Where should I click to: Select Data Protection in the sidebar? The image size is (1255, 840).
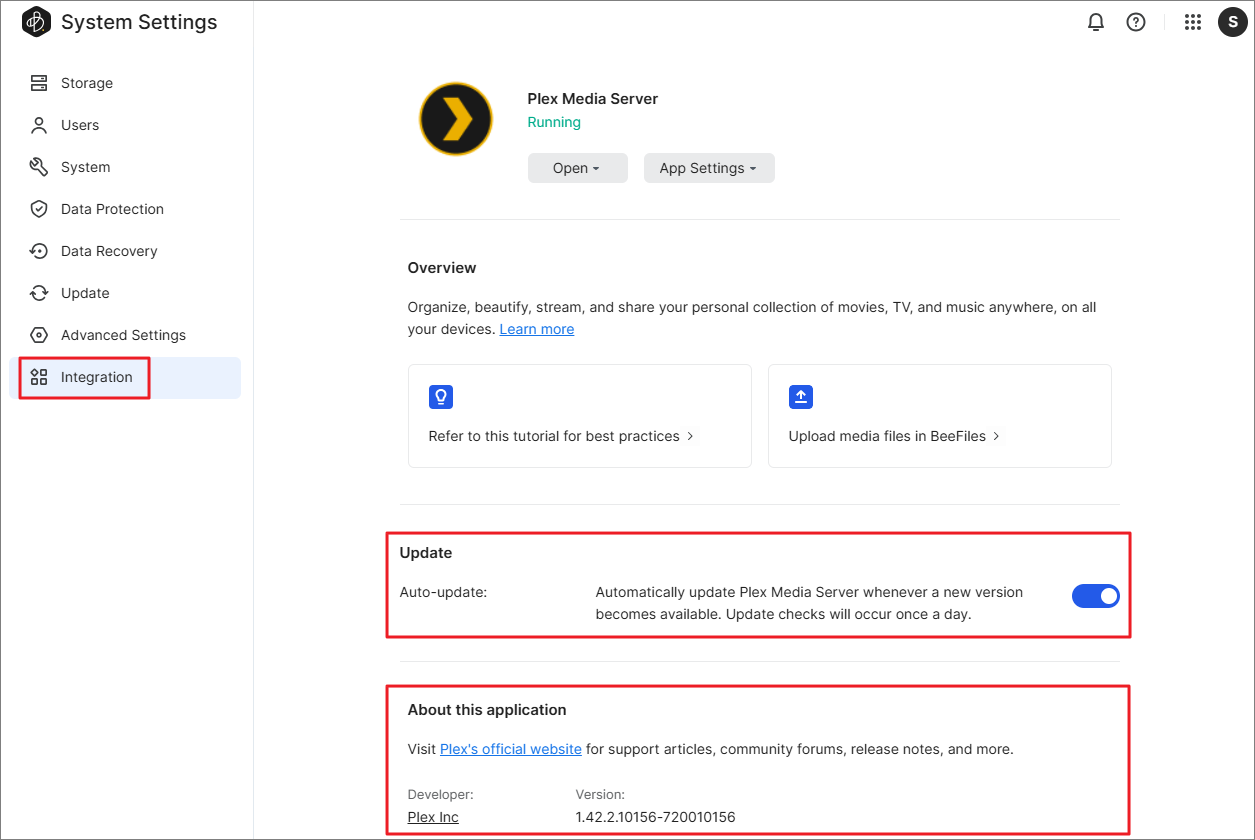[x=125, y=209]
